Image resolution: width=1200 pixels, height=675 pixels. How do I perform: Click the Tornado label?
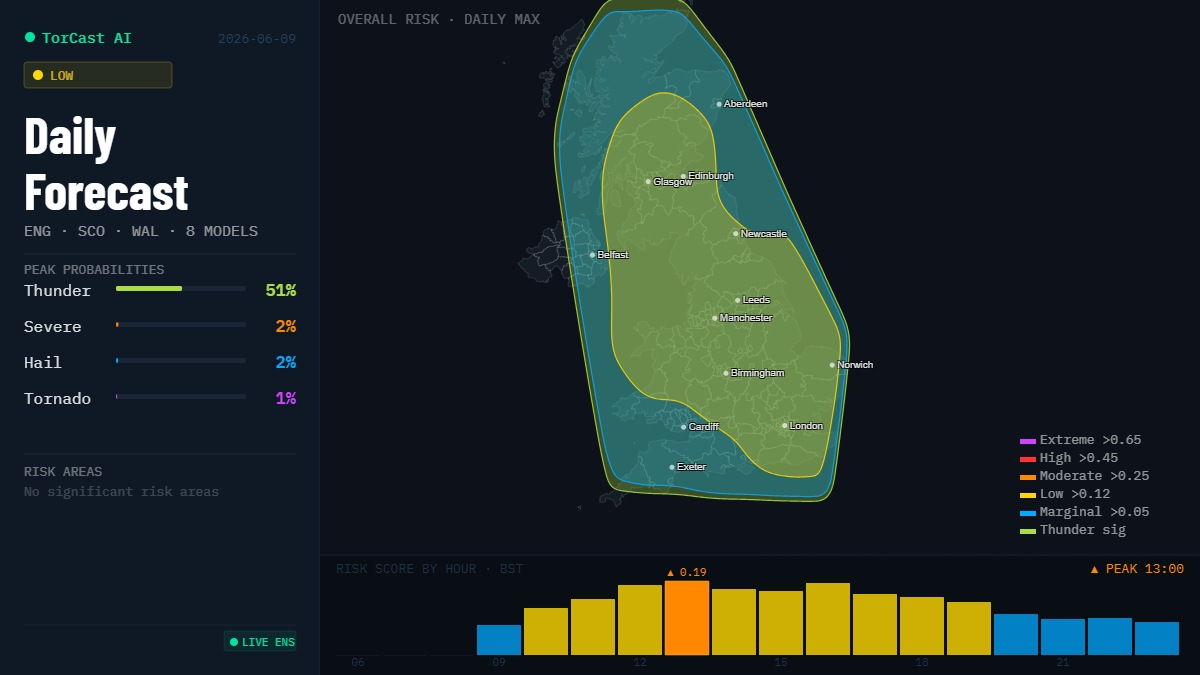[x=58, y=399]
